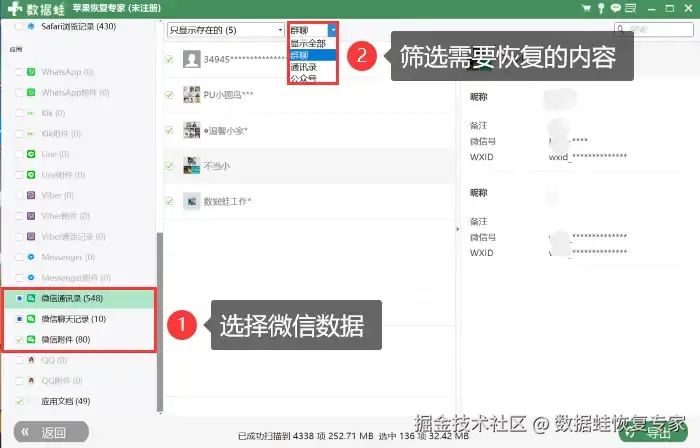The height and width of the screenshot is (448, 700).
Task: Click the green 导出 export button
Action: pos(653,432)
